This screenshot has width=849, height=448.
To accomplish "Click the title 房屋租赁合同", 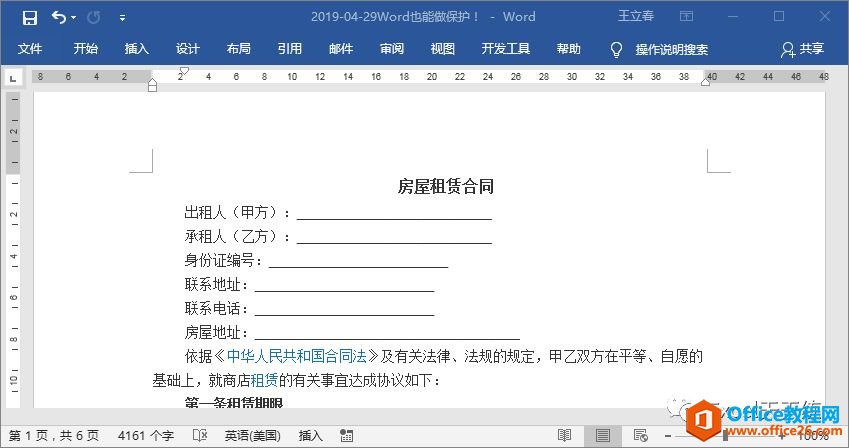I will click(x=445, y=186).
